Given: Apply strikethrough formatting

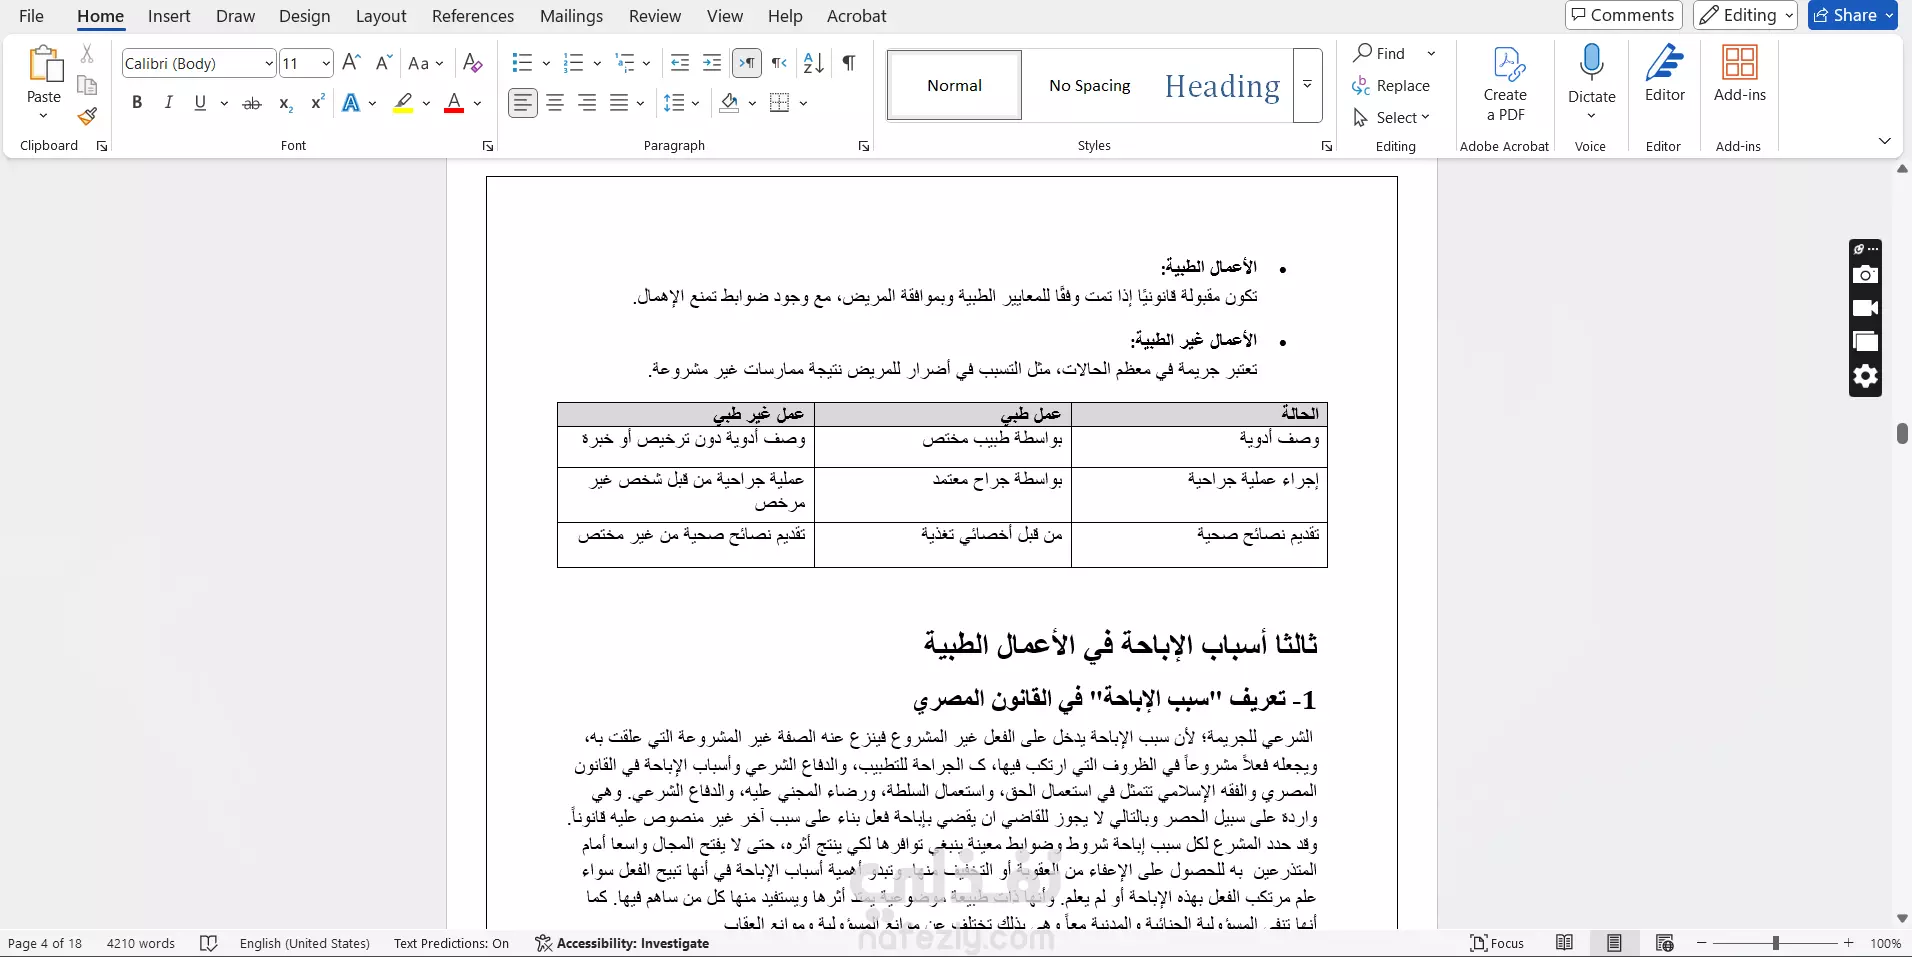Looking at the screenshot, I should point(252,103).
